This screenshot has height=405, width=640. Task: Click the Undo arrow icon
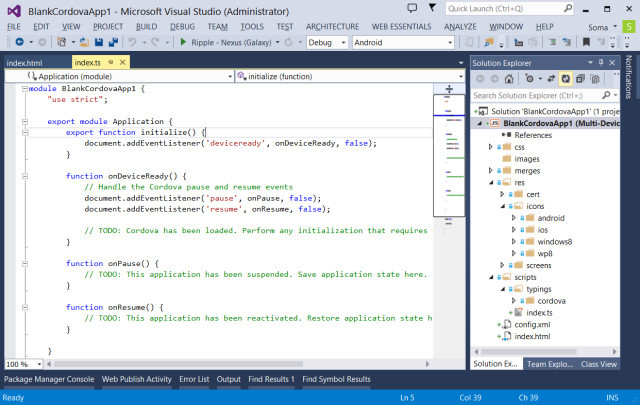(132, 42)
